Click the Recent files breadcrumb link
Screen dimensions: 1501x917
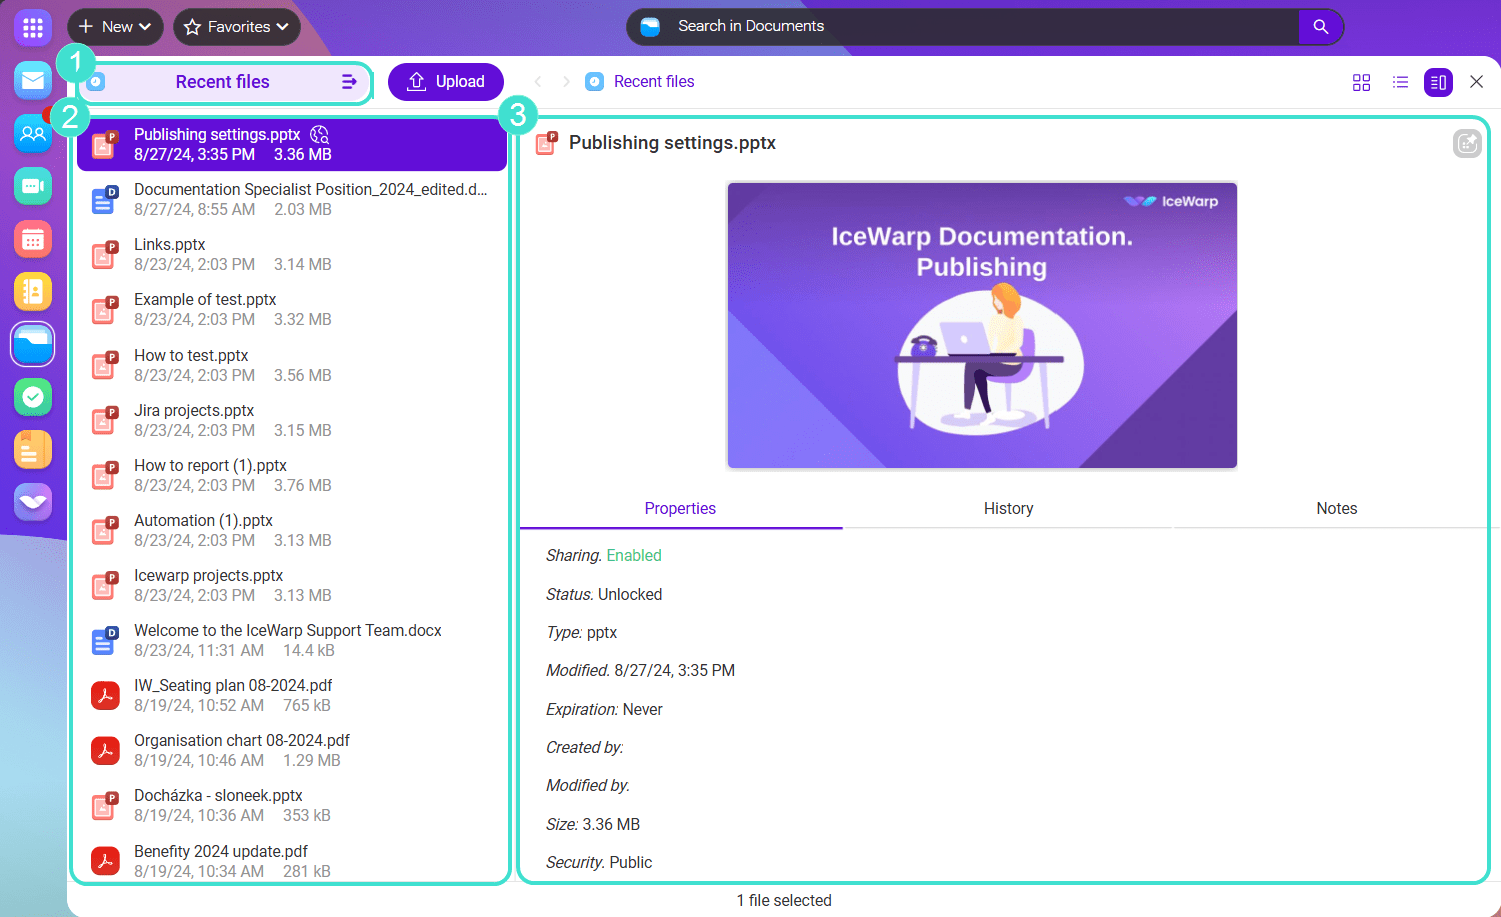(654, 82)
